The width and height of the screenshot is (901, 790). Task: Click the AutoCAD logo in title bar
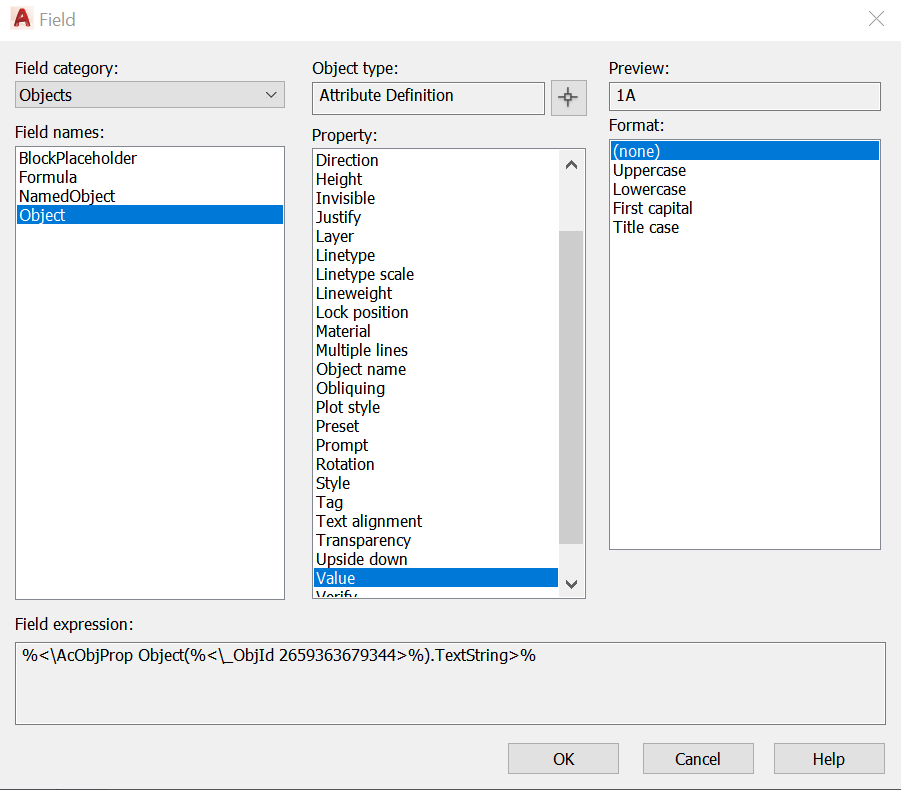pos(22,18)
